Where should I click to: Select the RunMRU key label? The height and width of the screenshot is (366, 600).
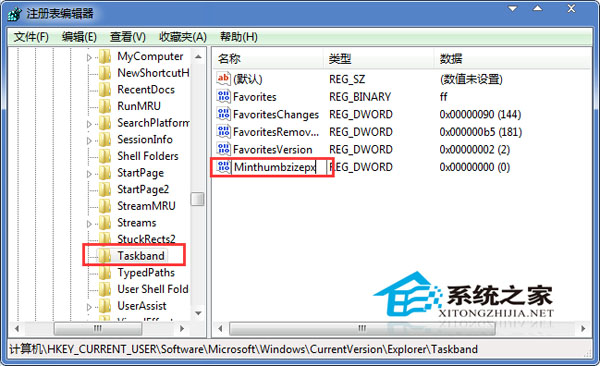coord(139,106)
